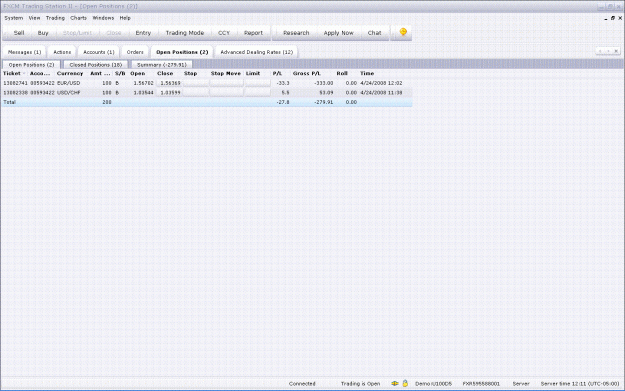
Task: Open the Trading menu
Action: point(55,18)
